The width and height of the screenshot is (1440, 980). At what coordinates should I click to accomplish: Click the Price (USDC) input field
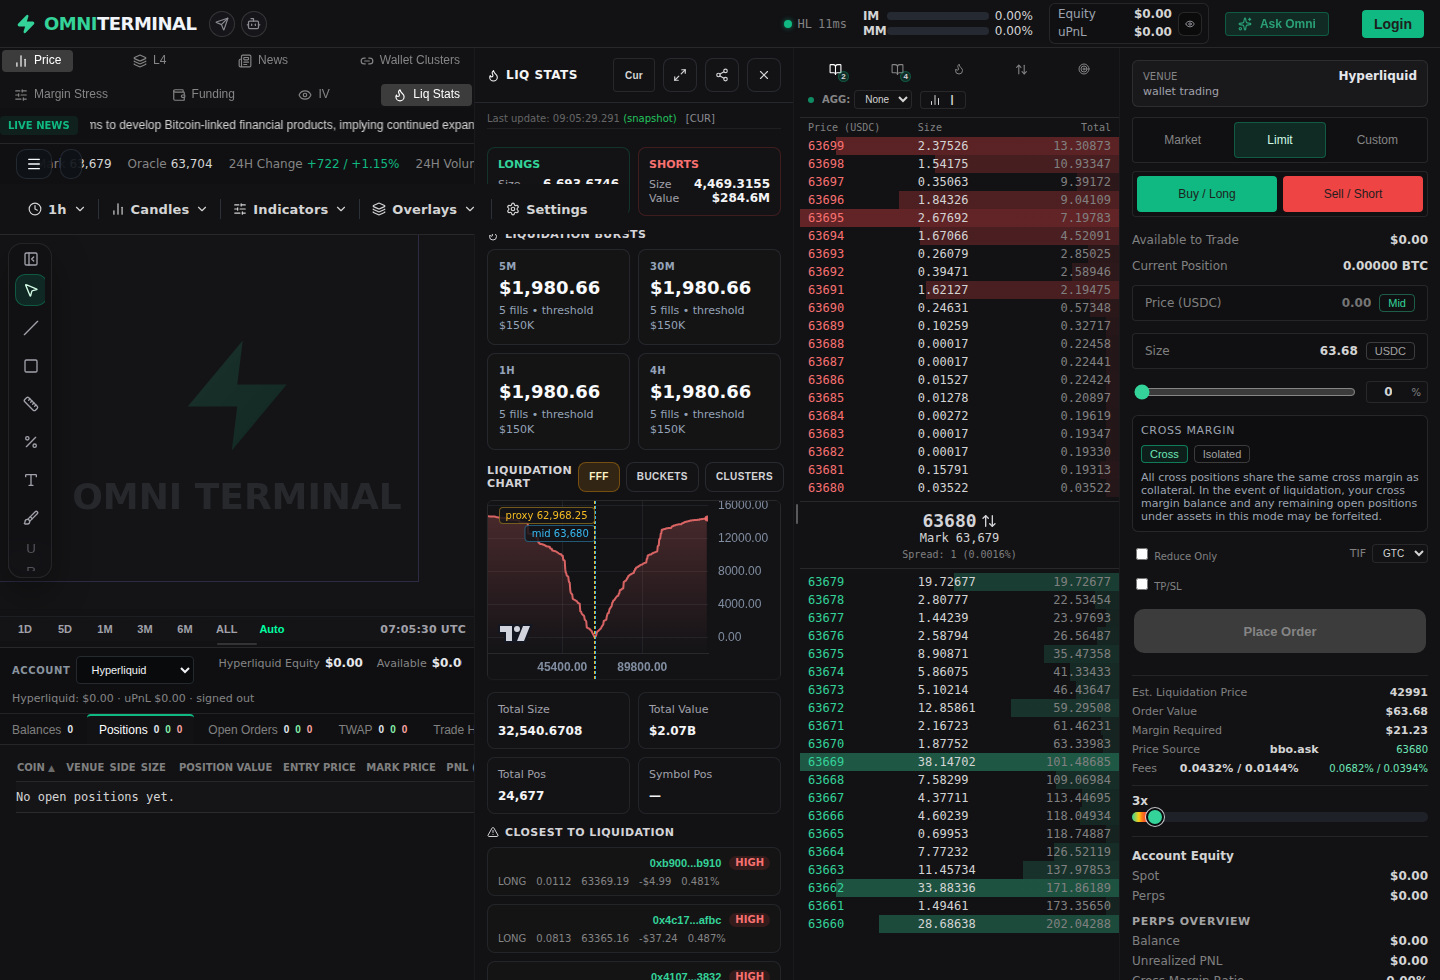click(x=1280, y=303)
